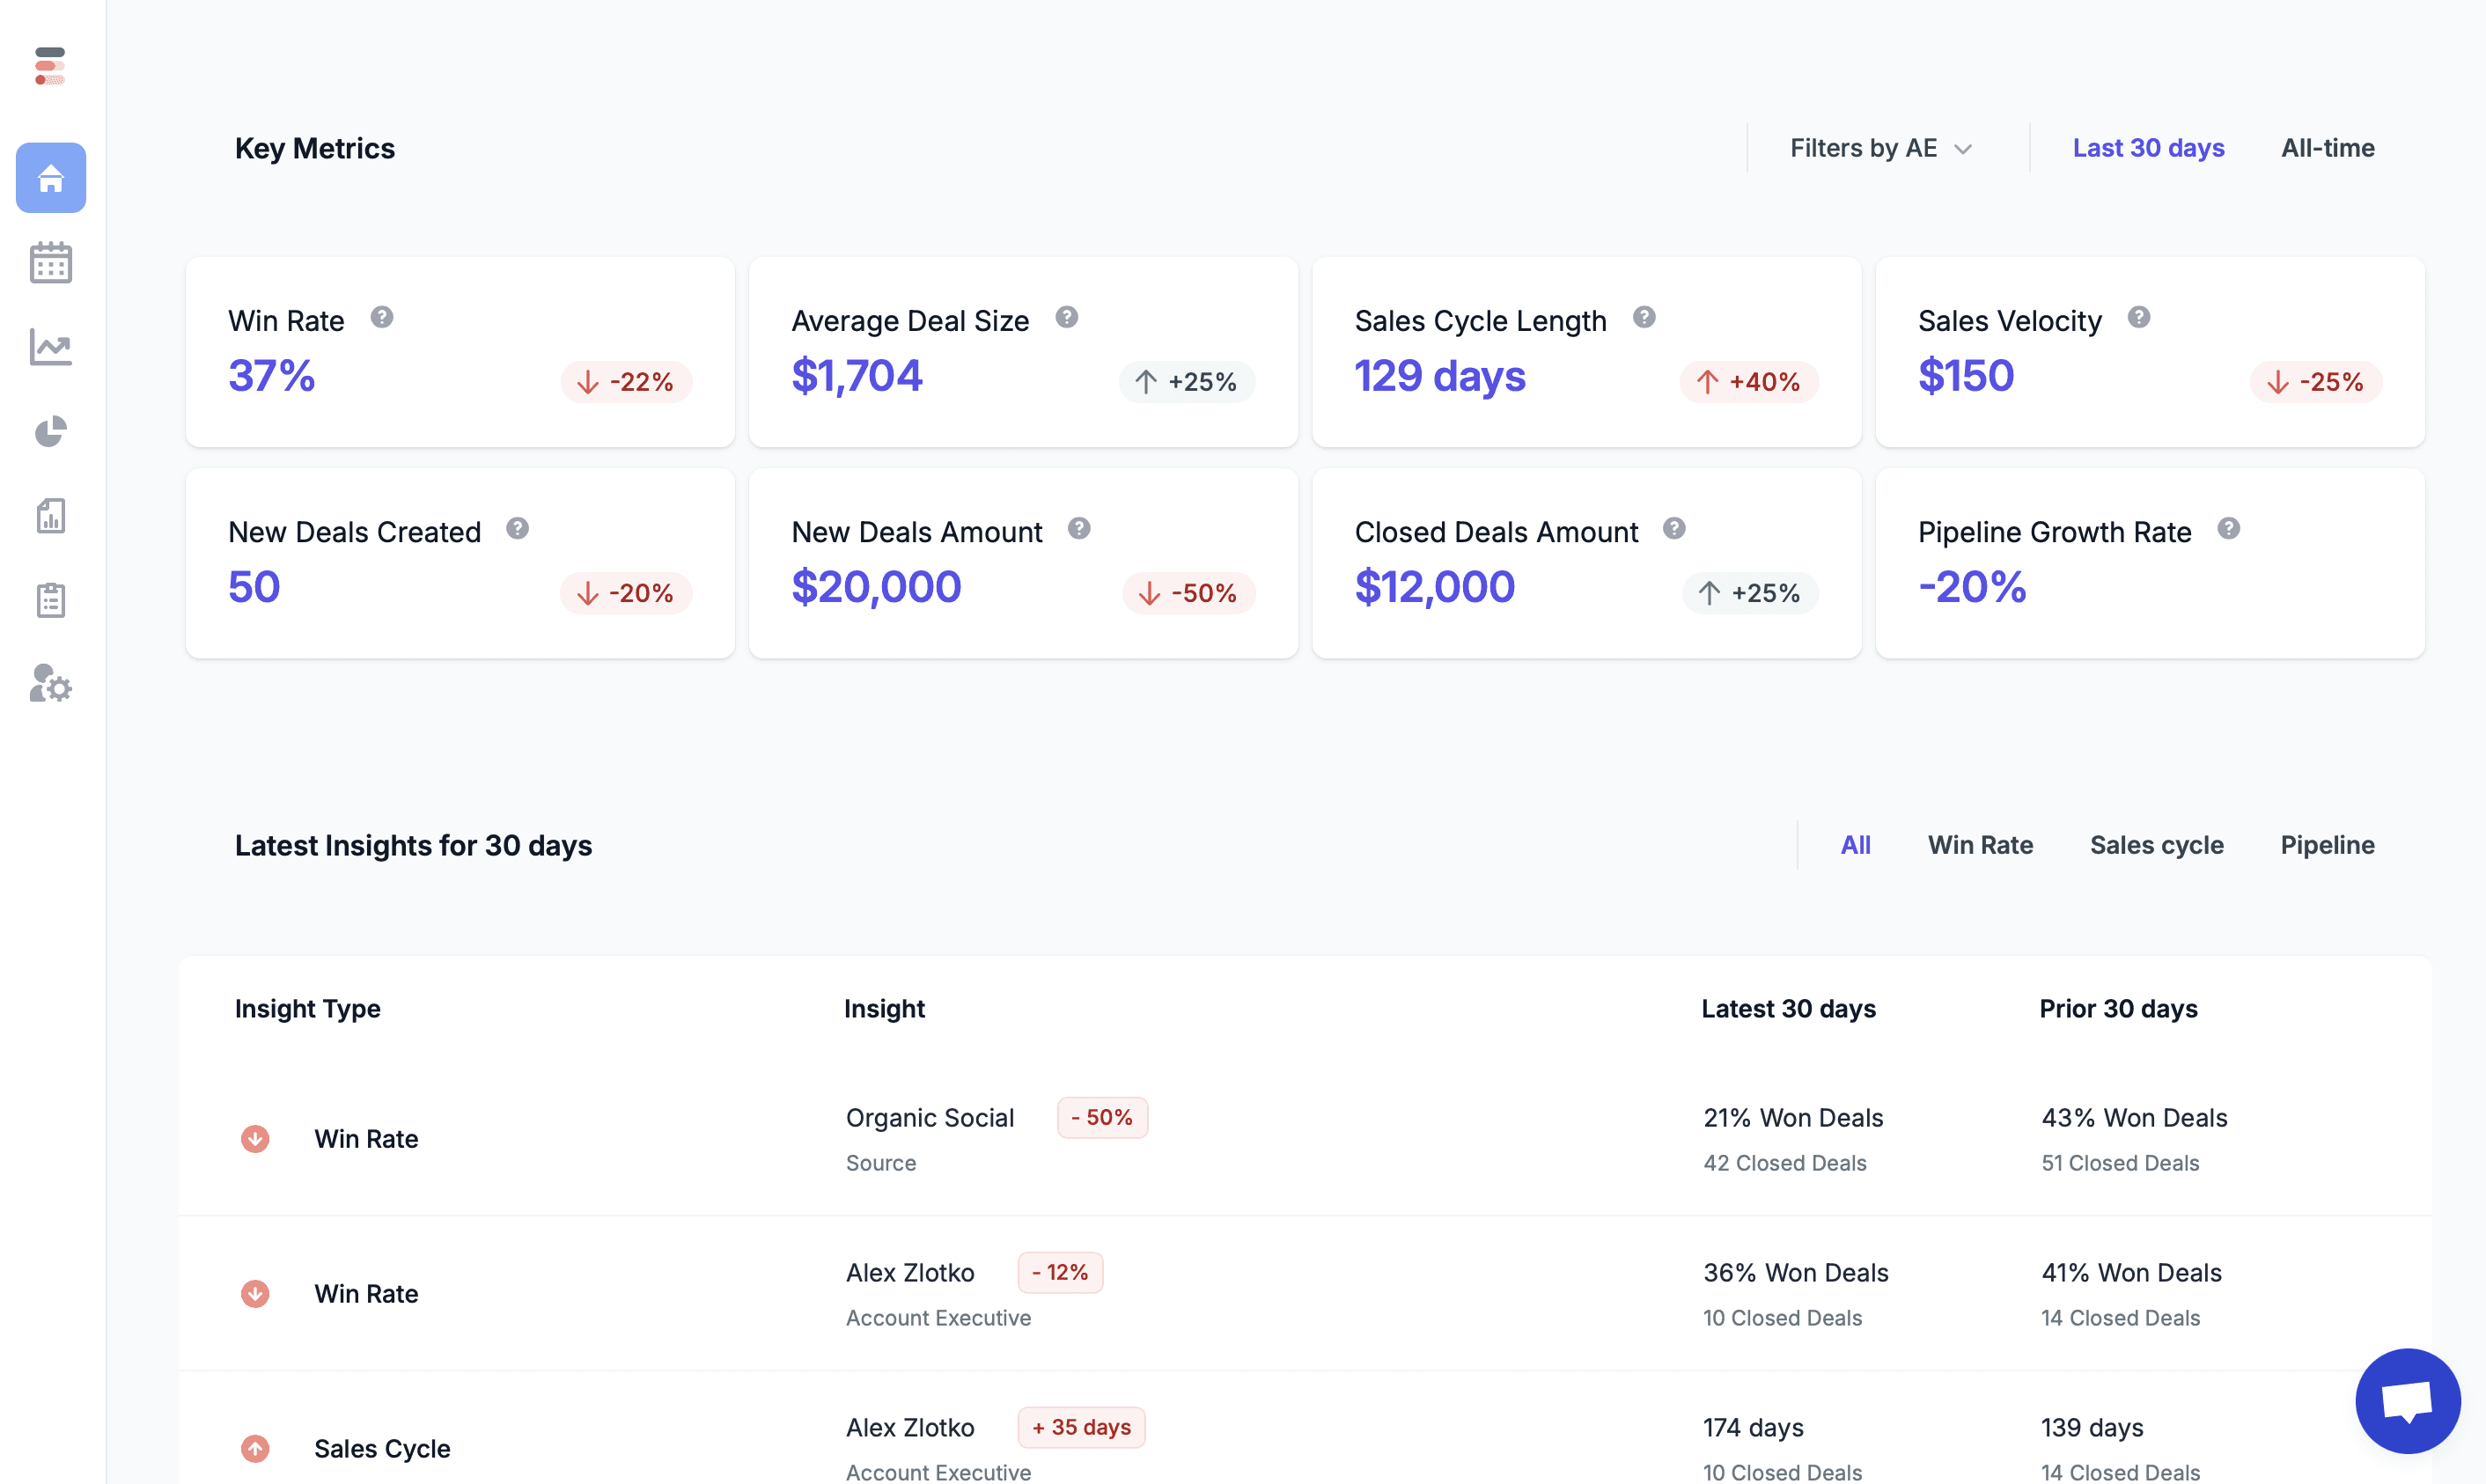
Task: Click the pie chart icon in sidebar
Action: click(51, 431)
